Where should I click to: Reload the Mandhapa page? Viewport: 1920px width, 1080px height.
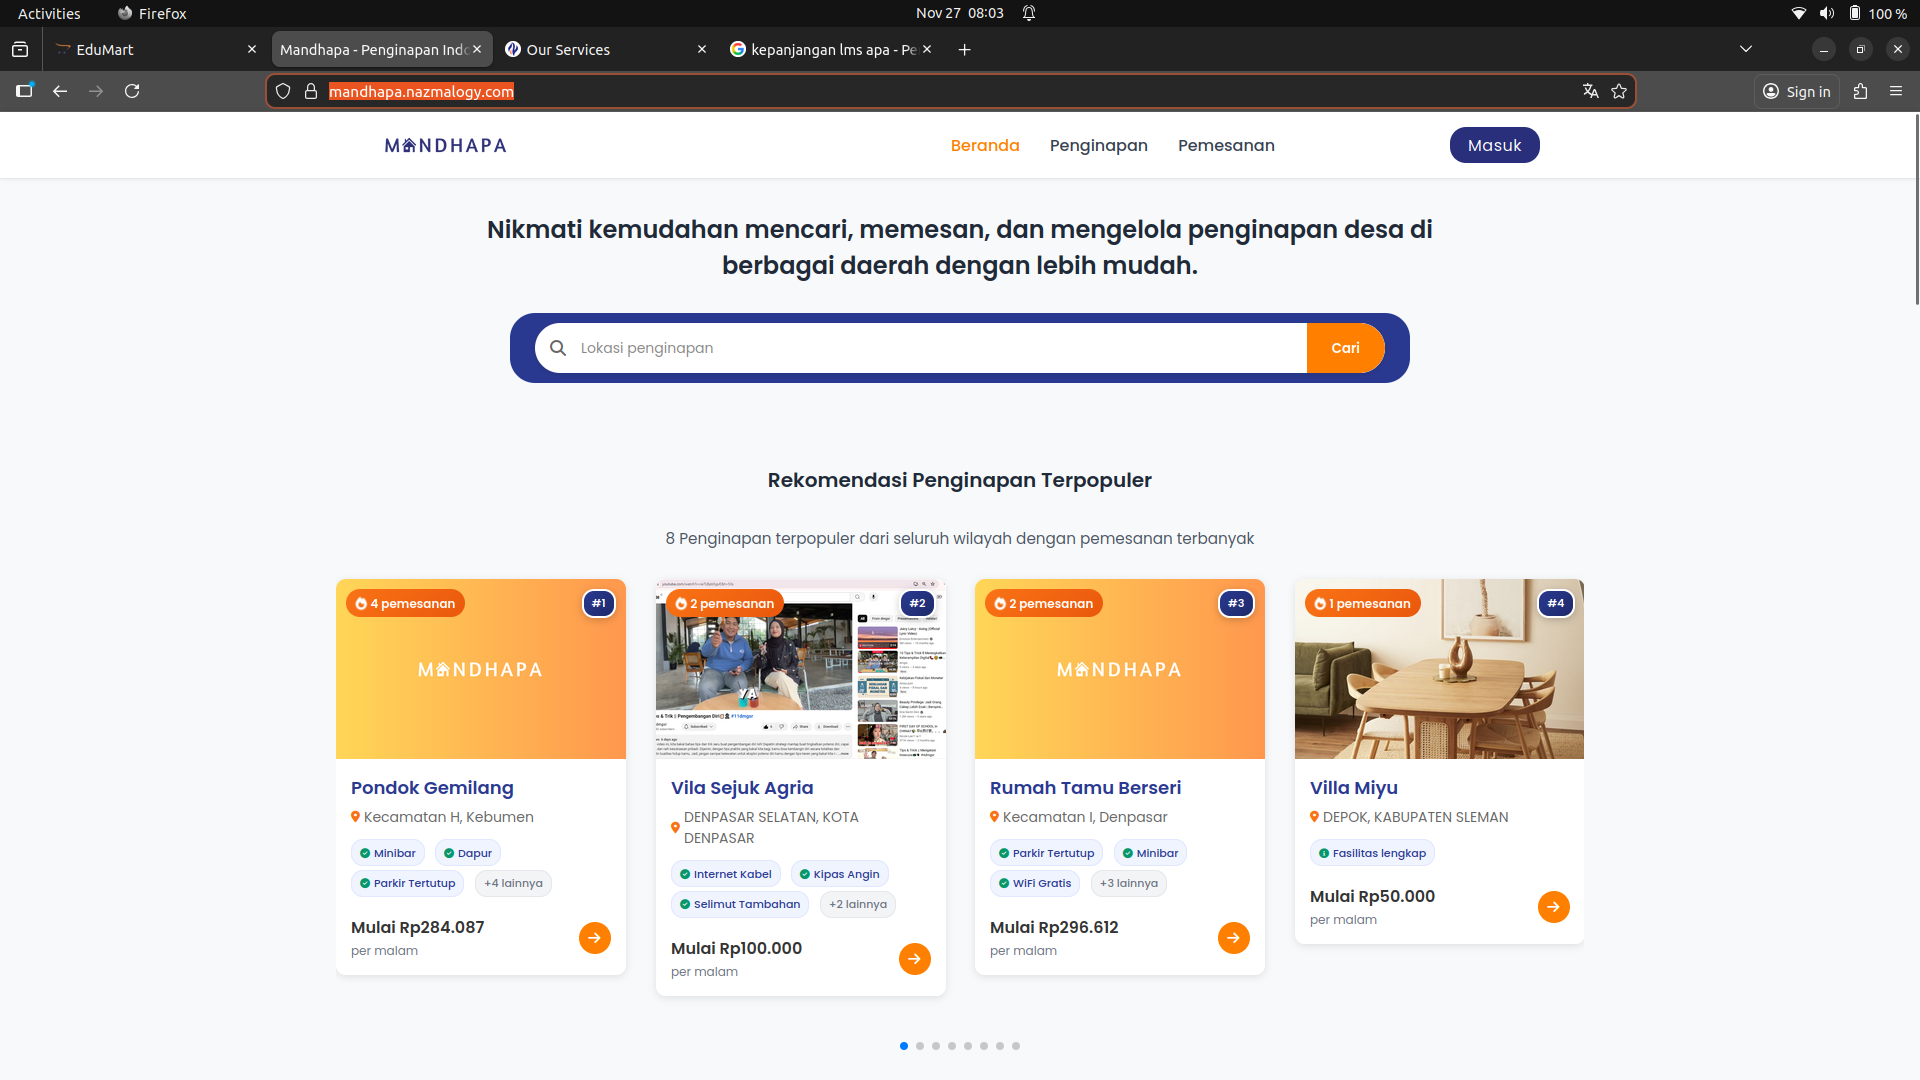tap(132, 91)
